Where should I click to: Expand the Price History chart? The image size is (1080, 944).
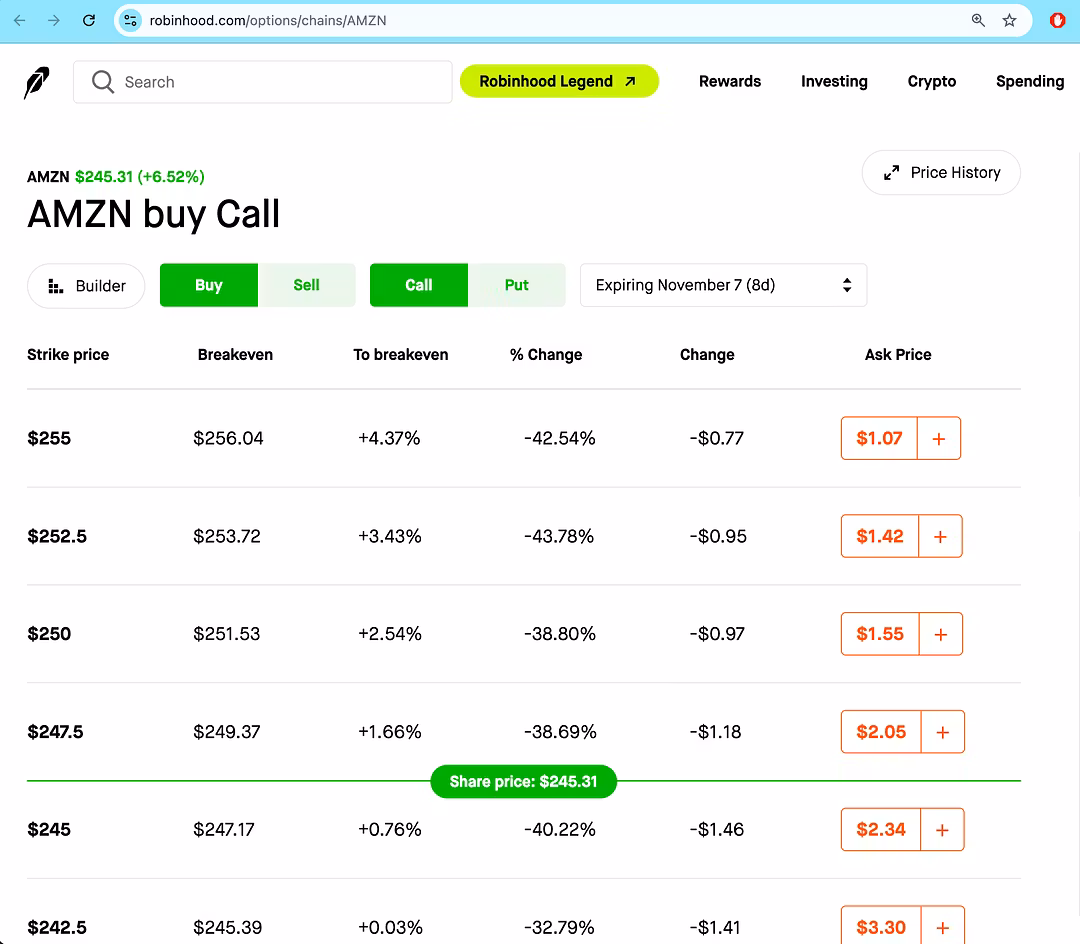(941, 173)
